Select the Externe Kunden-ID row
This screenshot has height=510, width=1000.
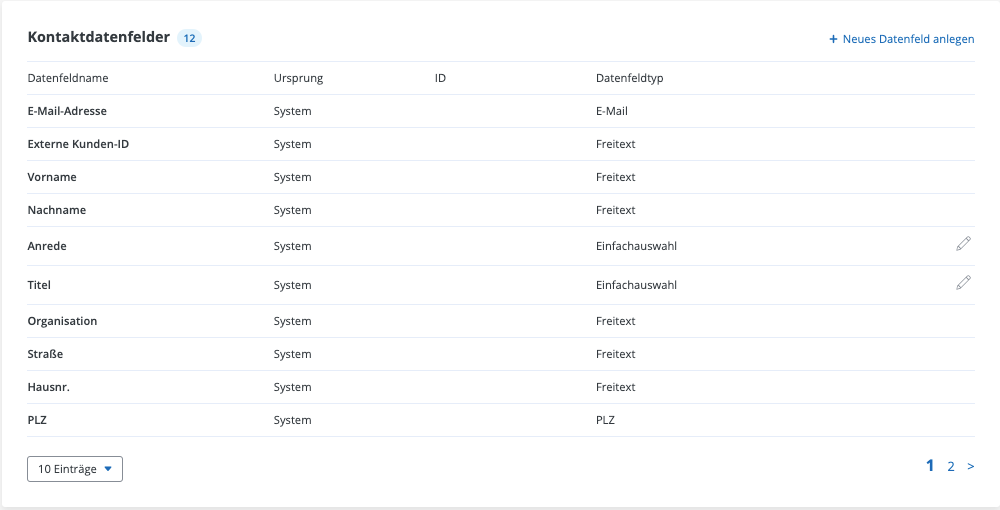click(78, 144)
